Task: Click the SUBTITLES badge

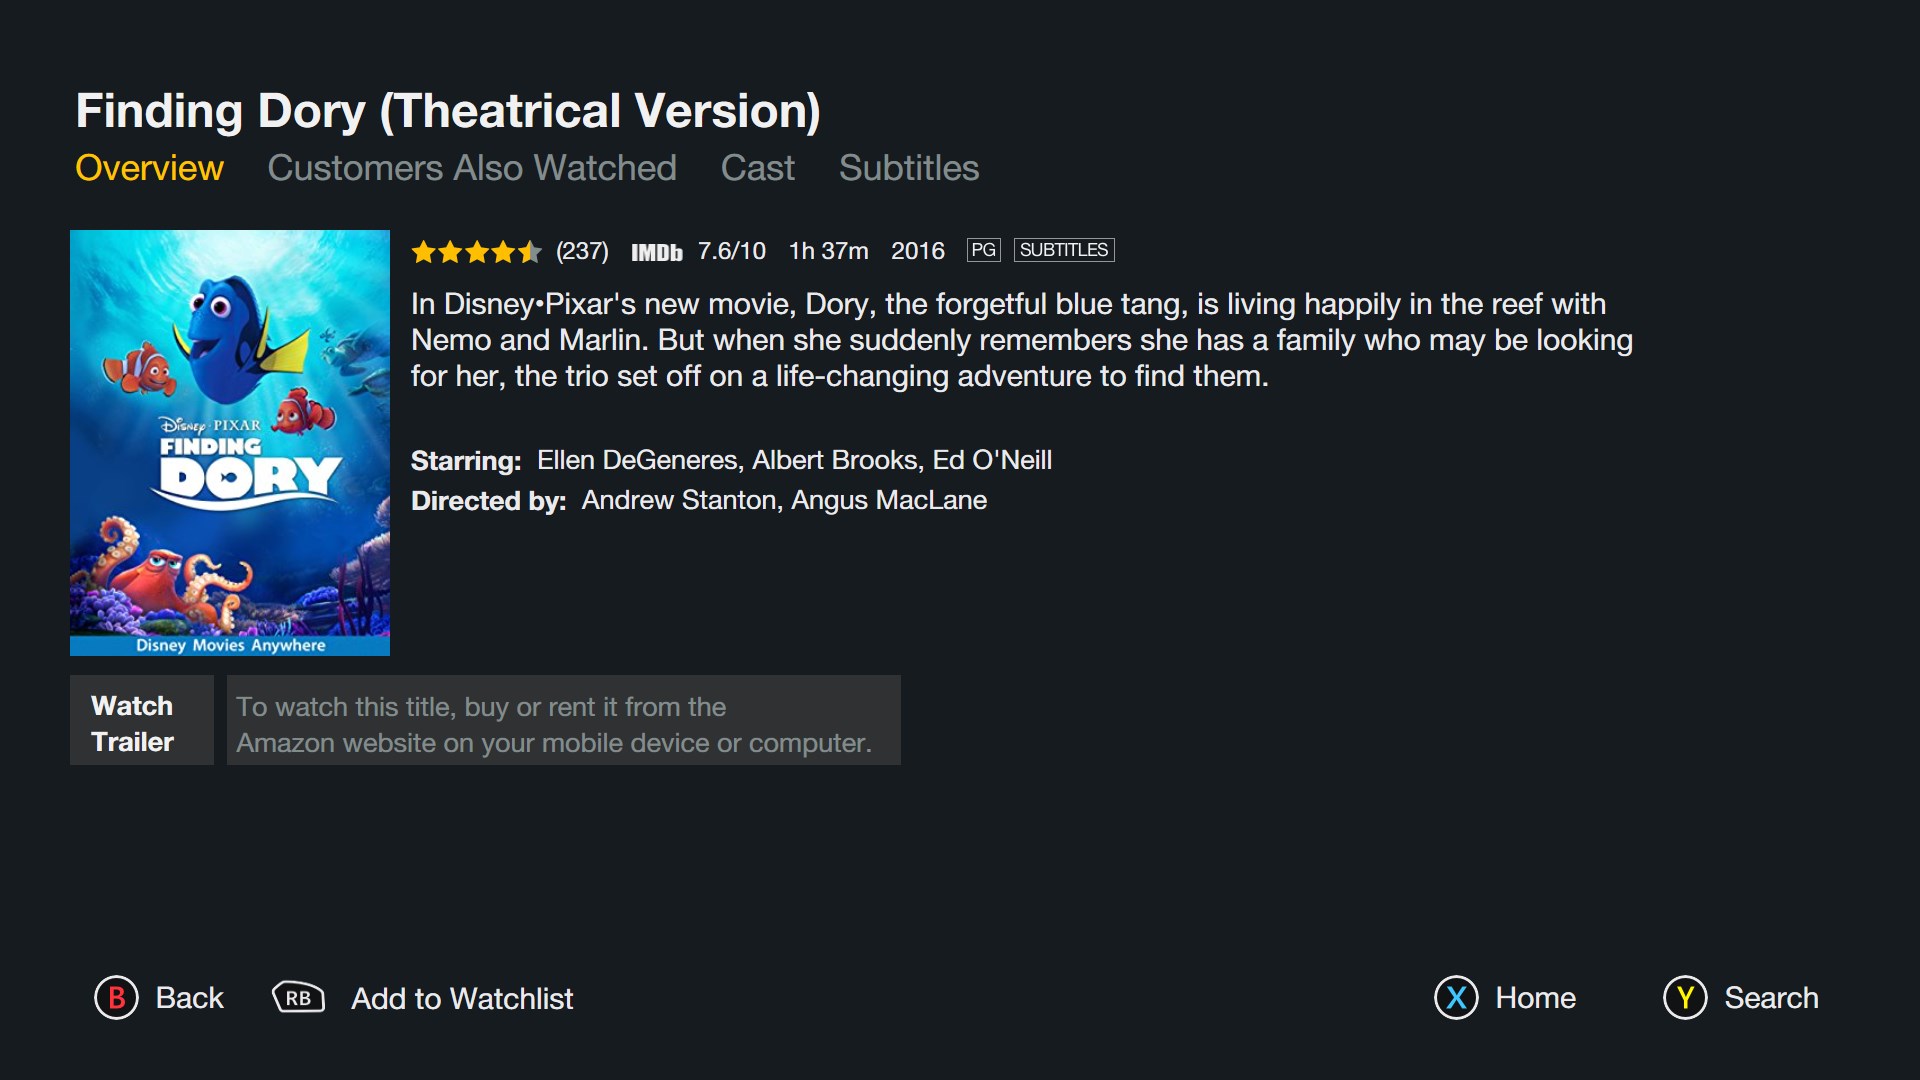Action: click(x=1064, y=250)
